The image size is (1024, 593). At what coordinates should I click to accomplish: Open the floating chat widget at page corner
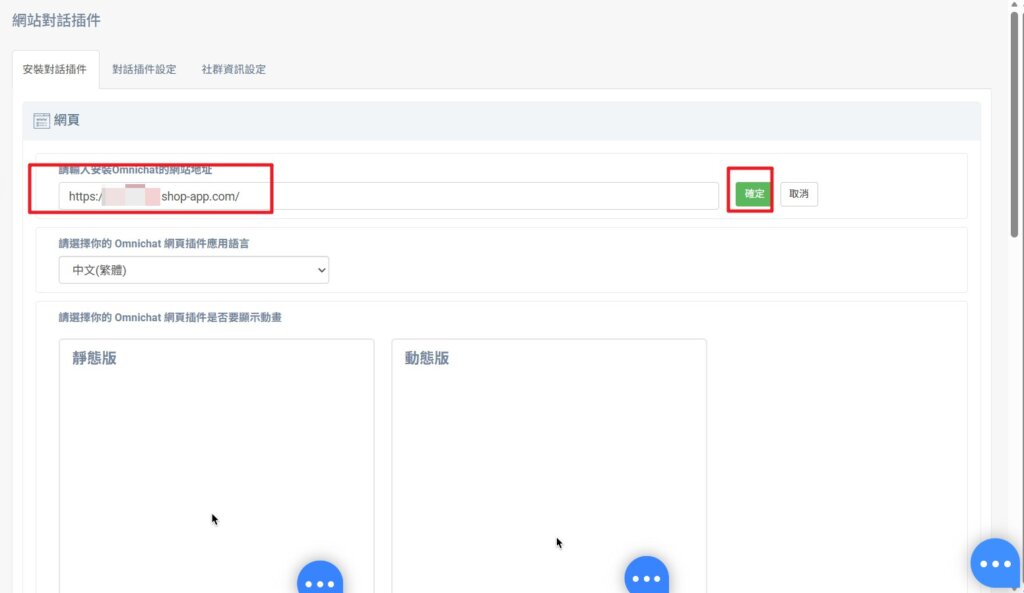click(995, 564)
